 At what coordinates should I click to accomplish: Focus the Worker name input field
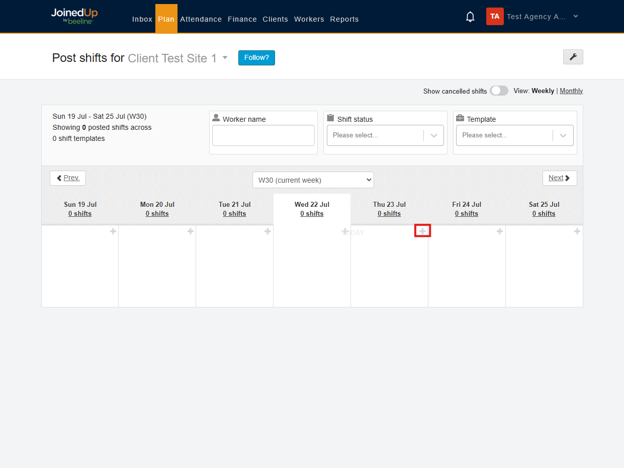pyautogui.click(x=263, y=135)
